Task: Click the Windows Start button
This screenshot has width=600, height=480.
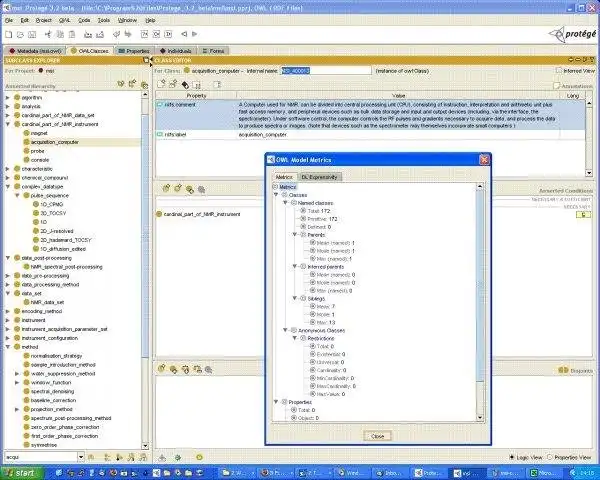Action: pyautogui.click(x=21, y=473)
